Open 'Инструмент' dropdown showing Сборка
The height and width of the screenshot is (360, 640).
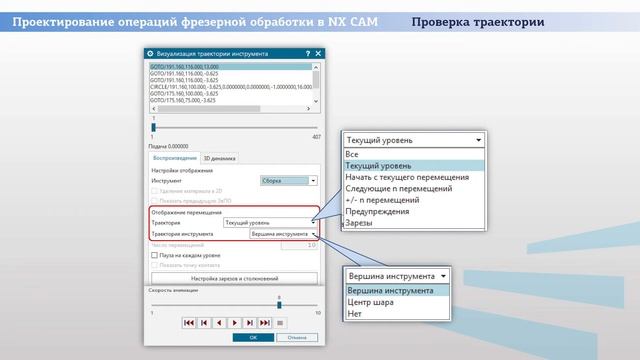(x=289, y=181)
